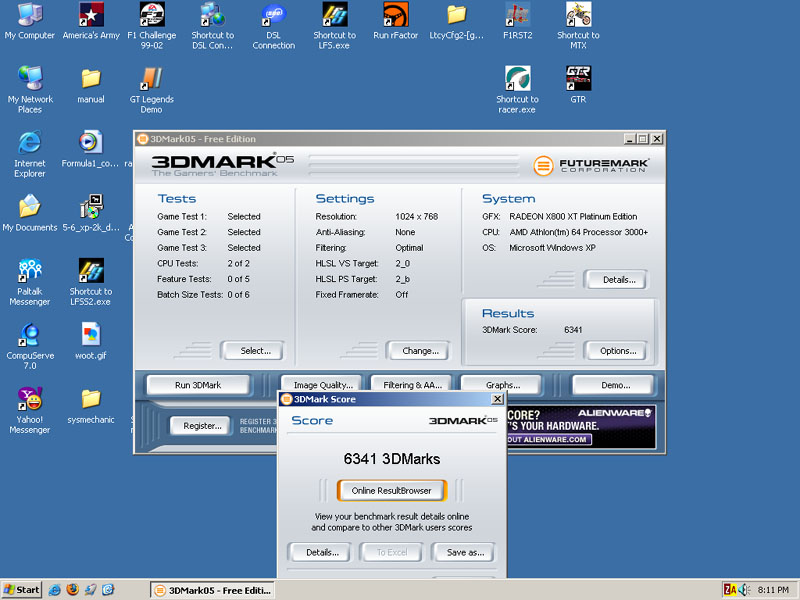800x600 pixels.
Task: Select the GTR desktop icon
Action: (x=578, y=85)
